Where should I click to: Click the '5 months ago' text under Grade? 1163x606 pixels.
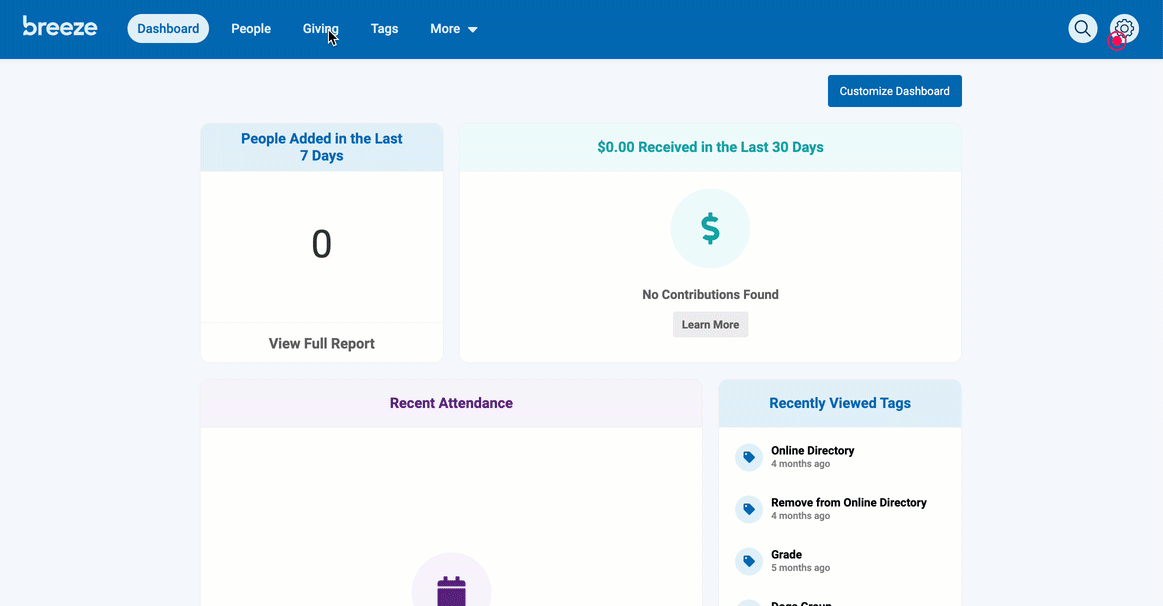(x=800, y=568)
